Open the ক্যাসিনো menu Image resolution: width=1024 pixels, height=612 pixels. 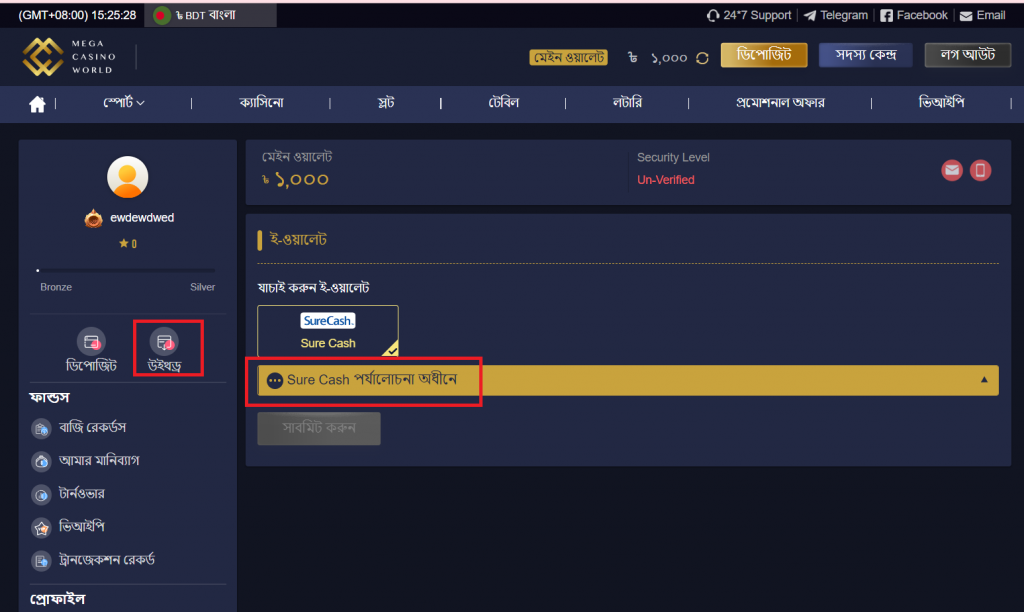(x=261, y=103)
